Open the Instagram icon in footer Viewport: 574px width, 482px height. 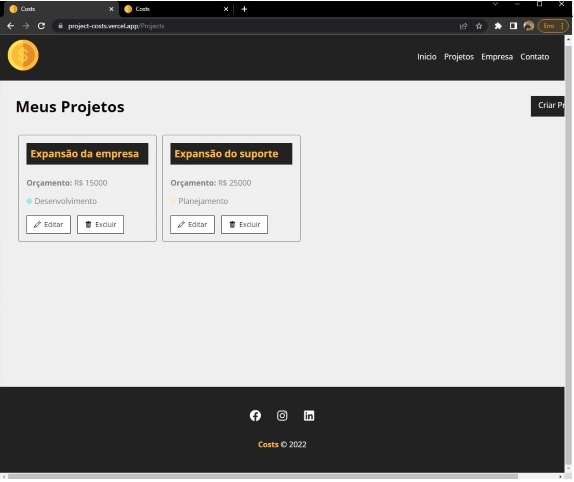click(282, 416)
